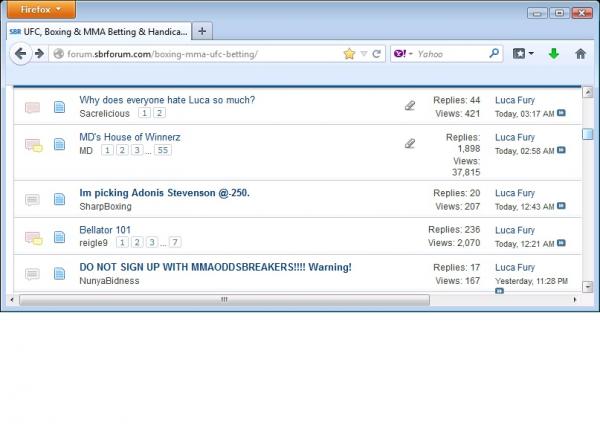Bookmark this page with the star icon
The image size is (600, 446).
click(349, 53)
